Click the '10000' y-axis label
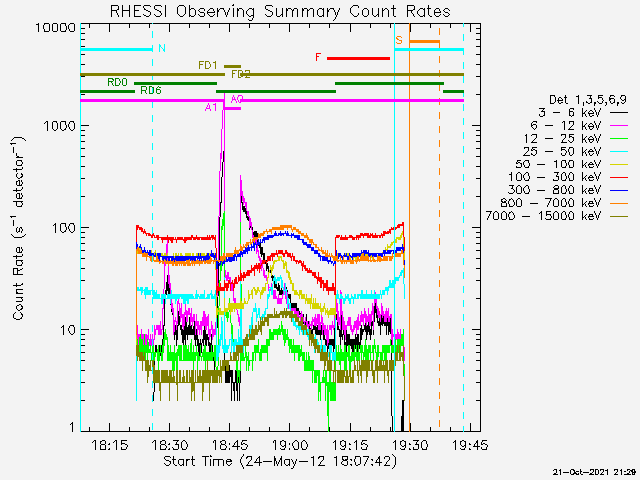The image size is (640, 480). 56,28
